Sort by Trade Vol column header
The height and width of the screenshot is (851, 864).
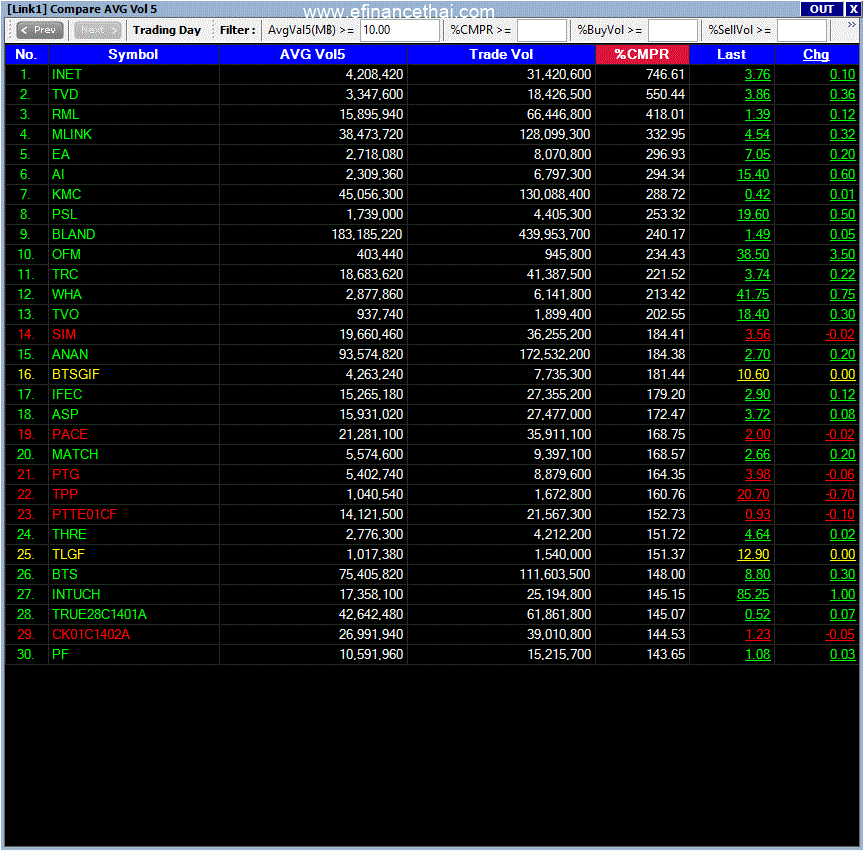tap(501, 55)
